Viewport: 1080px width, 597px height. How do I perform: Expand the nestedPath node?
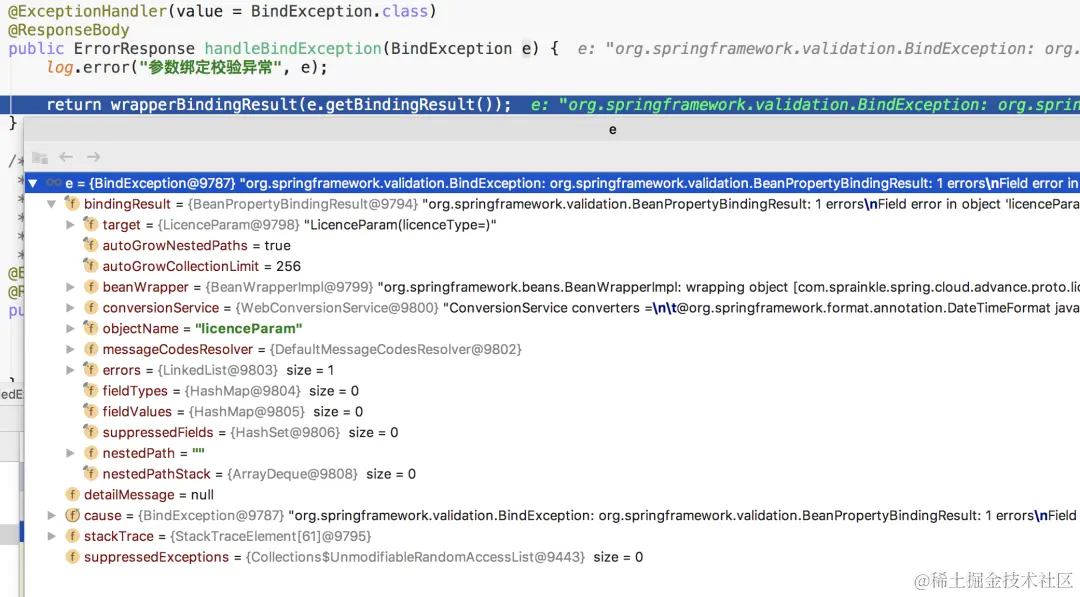70,453
